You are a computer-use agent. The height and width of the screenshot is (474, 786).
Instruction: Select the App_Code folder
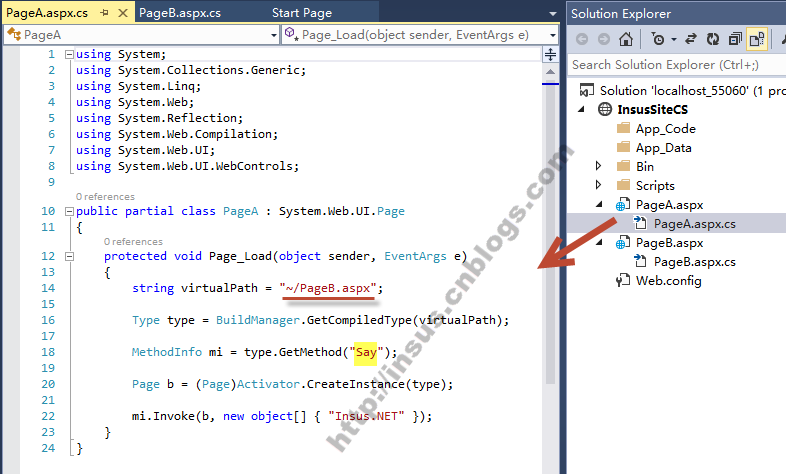[665, 128]
